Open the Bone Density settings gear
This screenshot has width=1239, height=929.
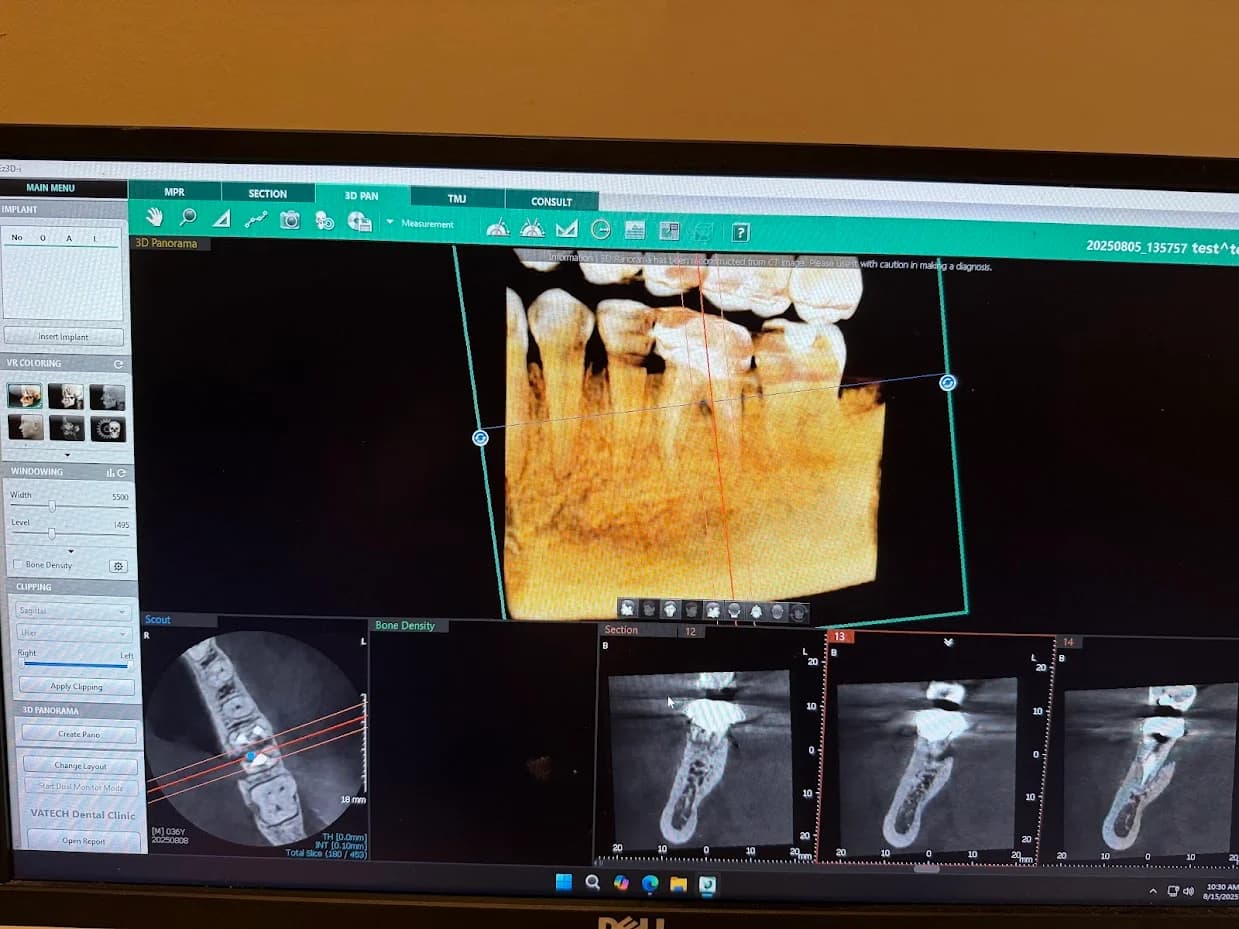click(118, 565)
